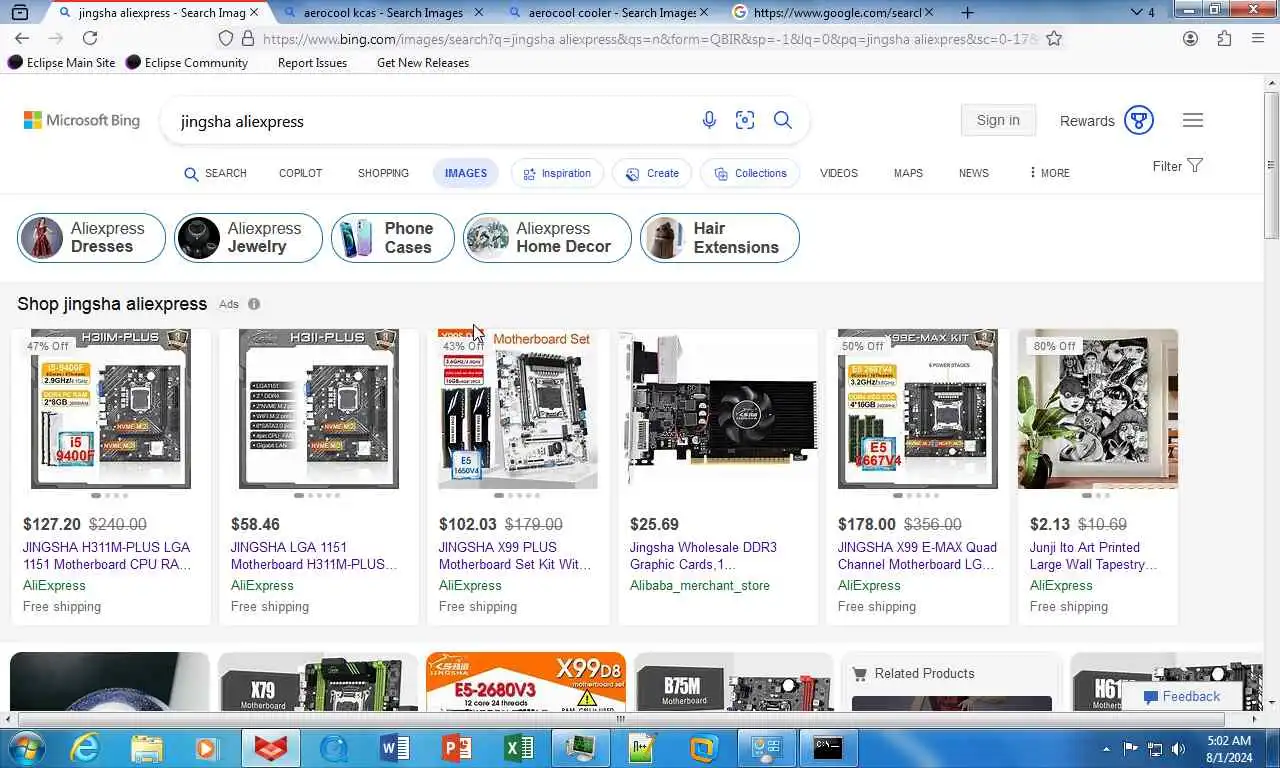This screenshot has height=768, width=1280.
Task: Open the Firefox account icon
Action: tap(1190, 38)
